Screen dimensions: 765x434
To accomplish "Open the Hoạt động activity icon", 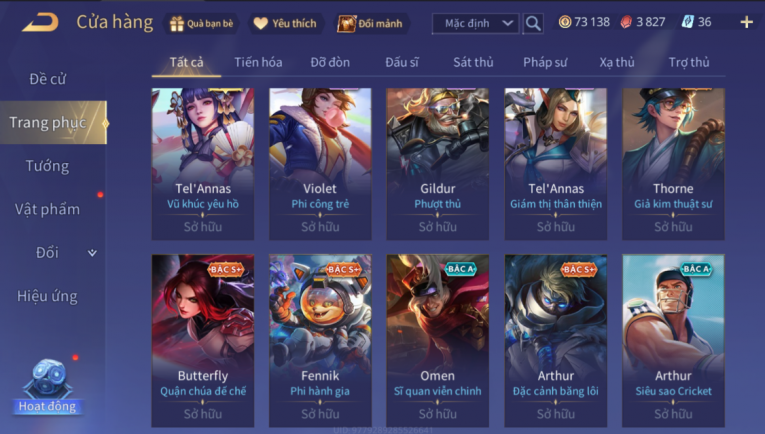I will tap(47, 387).
